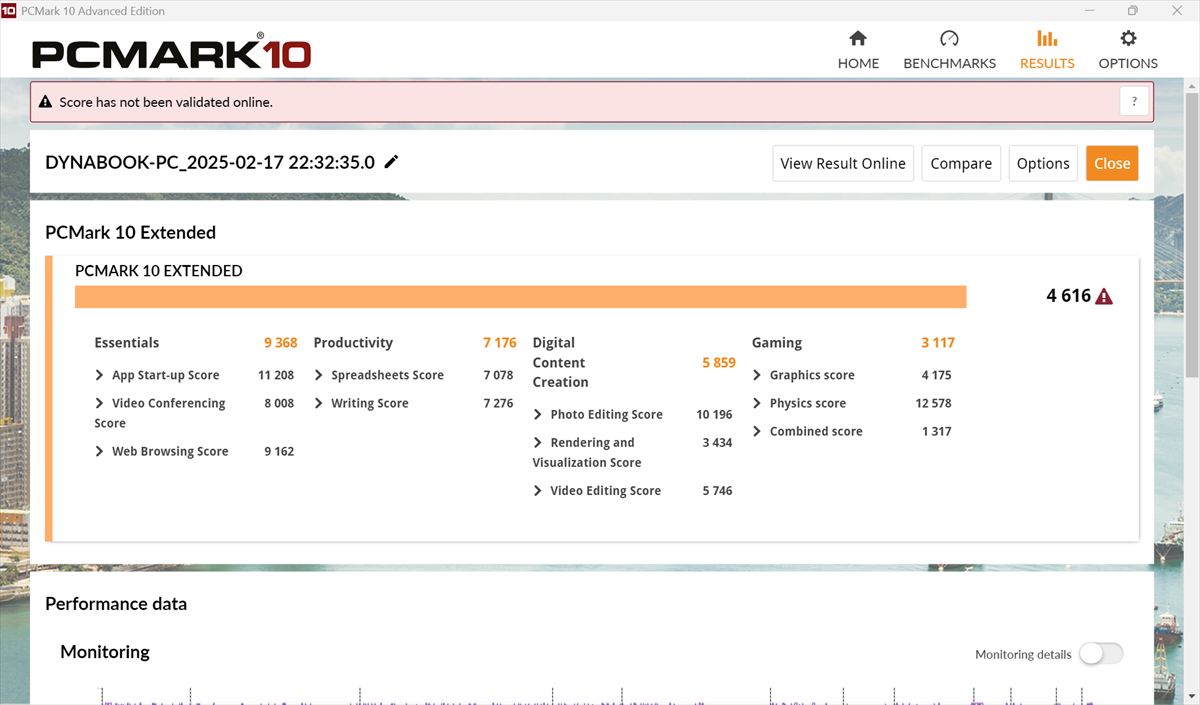This screenshot has width=1200, height=705.
Task: Close the result with orange Close button
Action: point(1112,163)
